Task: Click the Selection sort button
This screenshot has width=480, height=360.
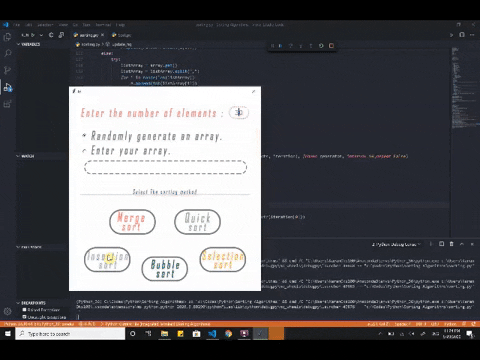Action: pos(223,259)
